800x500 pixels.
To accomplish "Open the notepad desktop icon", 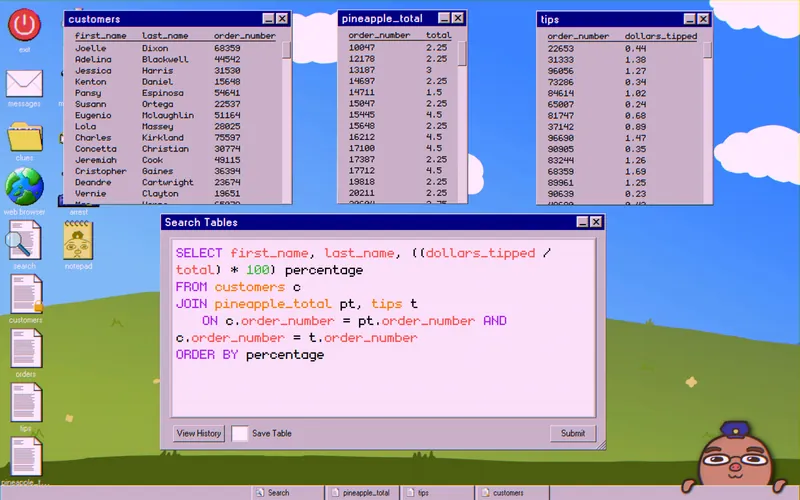I will pos(78,240).
